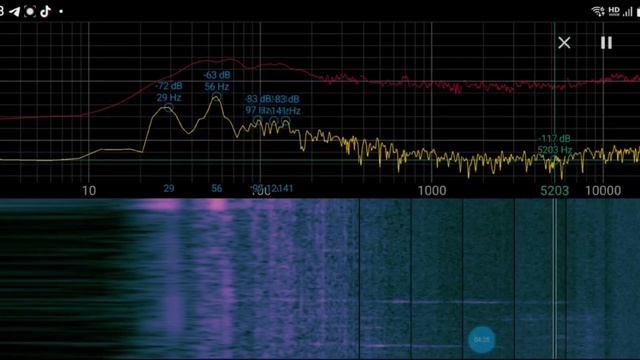This screenshot has height=360, width=640.
Task: Tap the 29 peak marker on the axis
Action: [x=169, y=188]
